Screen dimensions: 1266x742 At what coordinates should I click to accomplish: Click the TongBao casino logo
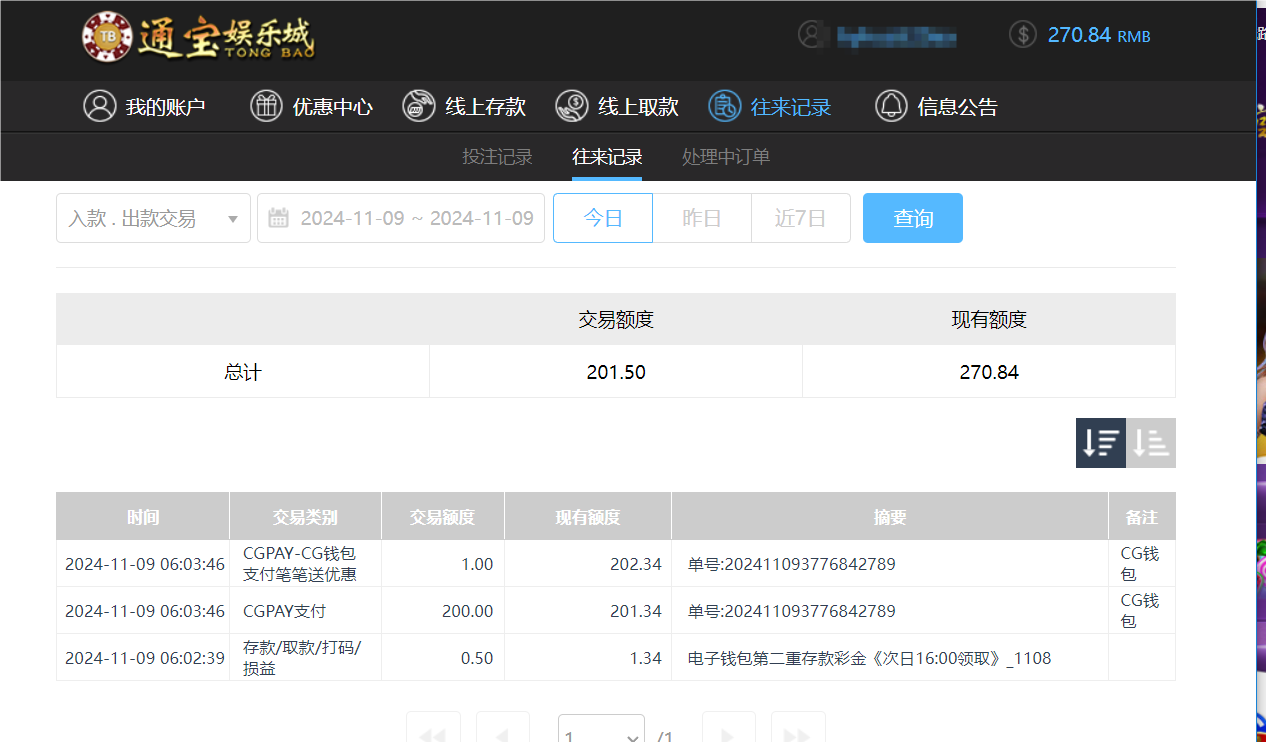pyautogui.click(x=198, y=38)
